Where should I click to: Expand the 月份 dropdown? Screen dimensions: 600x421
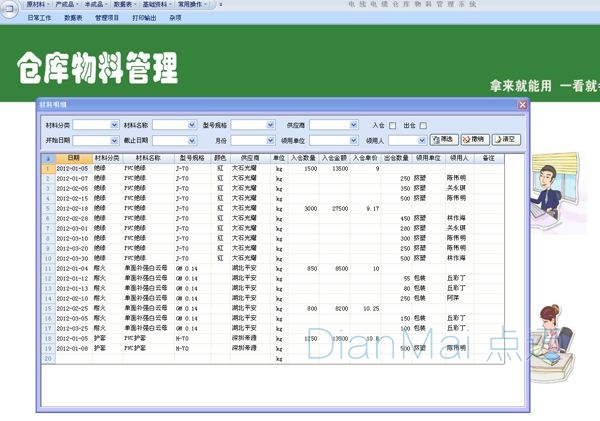[271, 140]
